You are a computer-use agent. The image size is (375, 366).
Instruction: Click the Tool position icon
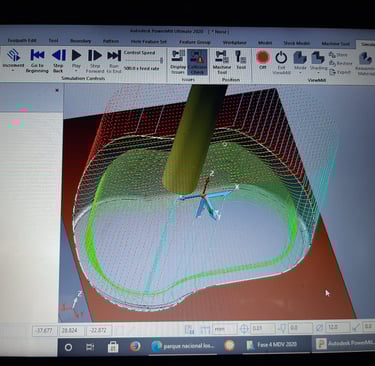pyautogui.click(x=241, y=60)
